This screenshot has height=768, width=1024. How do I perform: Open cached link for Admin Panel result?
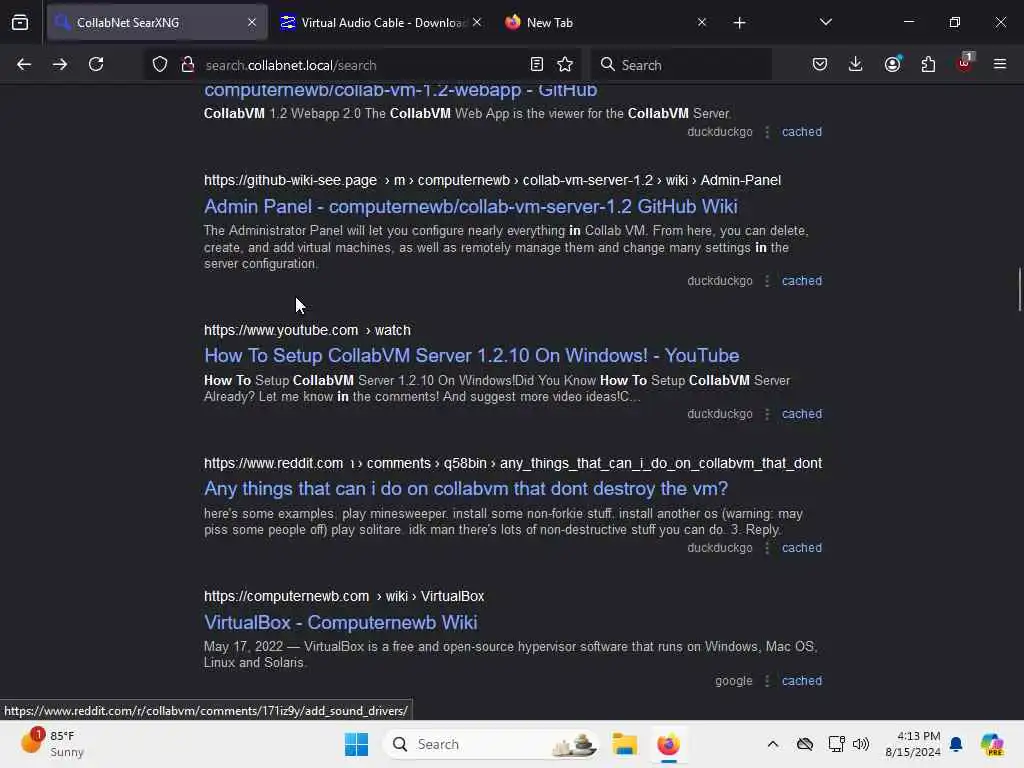coord(802,281)
